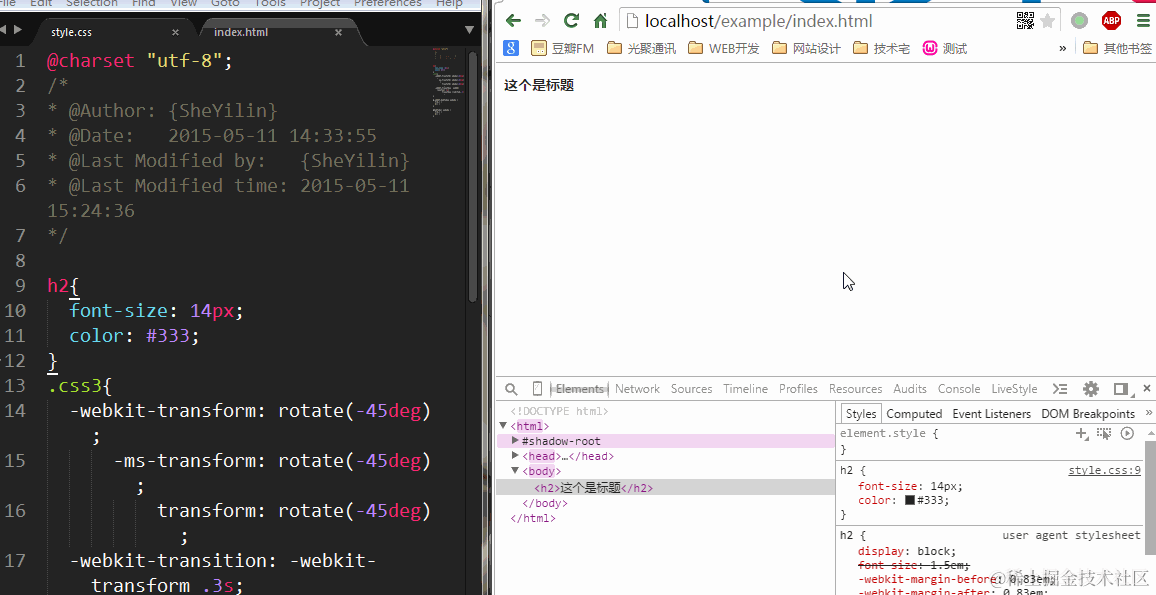The height and width of the screenshot is (595, 1156).
Task: Select the Event Listeners sidebar tab
Action: tap(992, 414)
